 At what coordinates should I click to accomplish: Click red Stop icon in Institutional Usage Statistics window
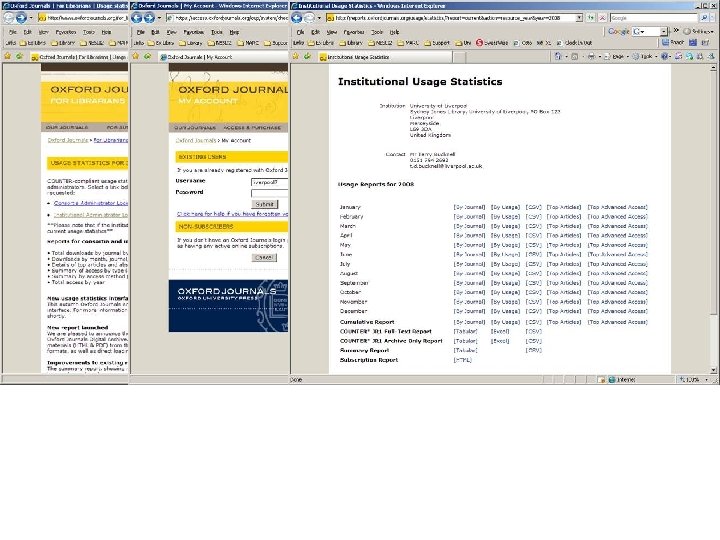602,18
